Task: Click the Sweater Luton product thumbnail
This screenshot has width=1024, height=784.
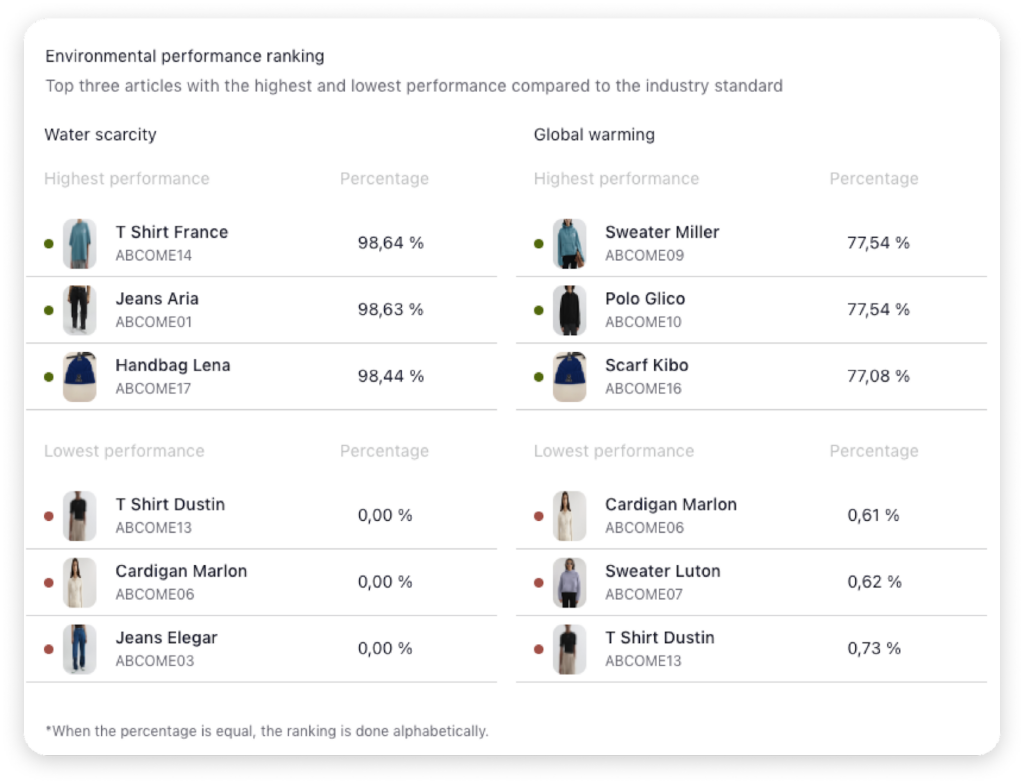Action: [x=569, y=583]
